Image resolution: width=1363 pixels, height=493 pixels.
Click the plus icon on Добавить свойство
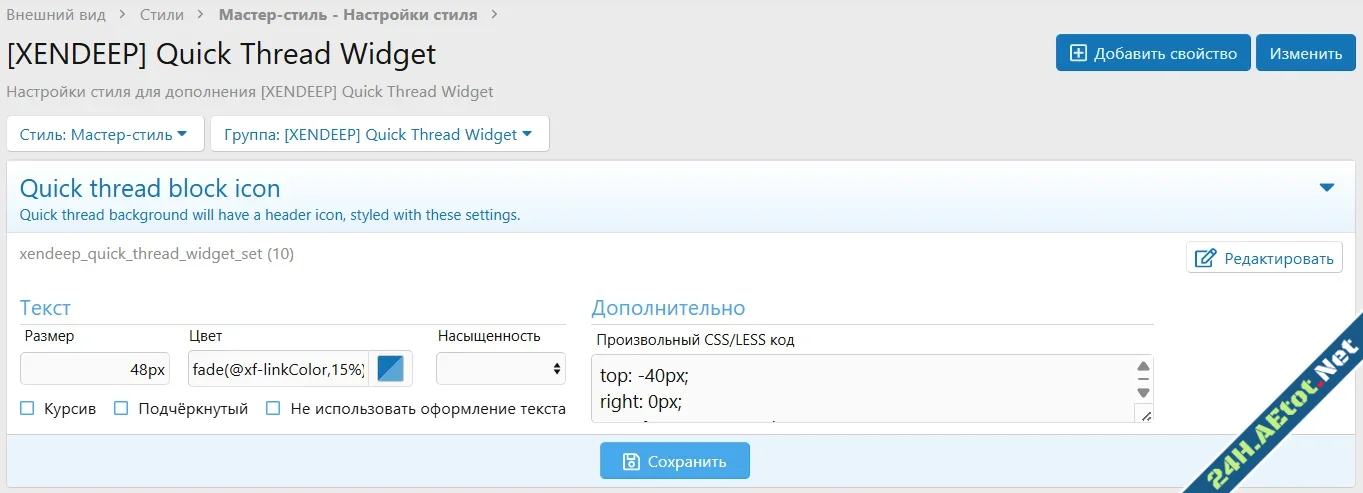pyautogui.click(x=1078, y=53)
